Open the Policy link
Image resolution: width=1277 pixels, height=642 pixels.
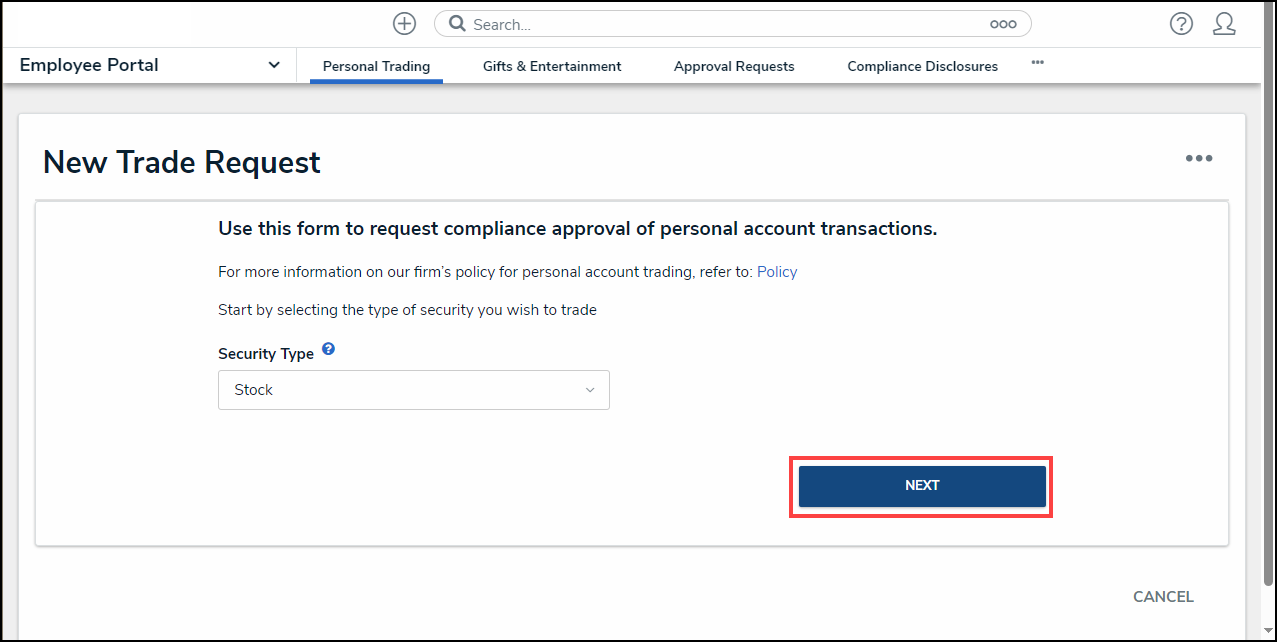(777, 272)
